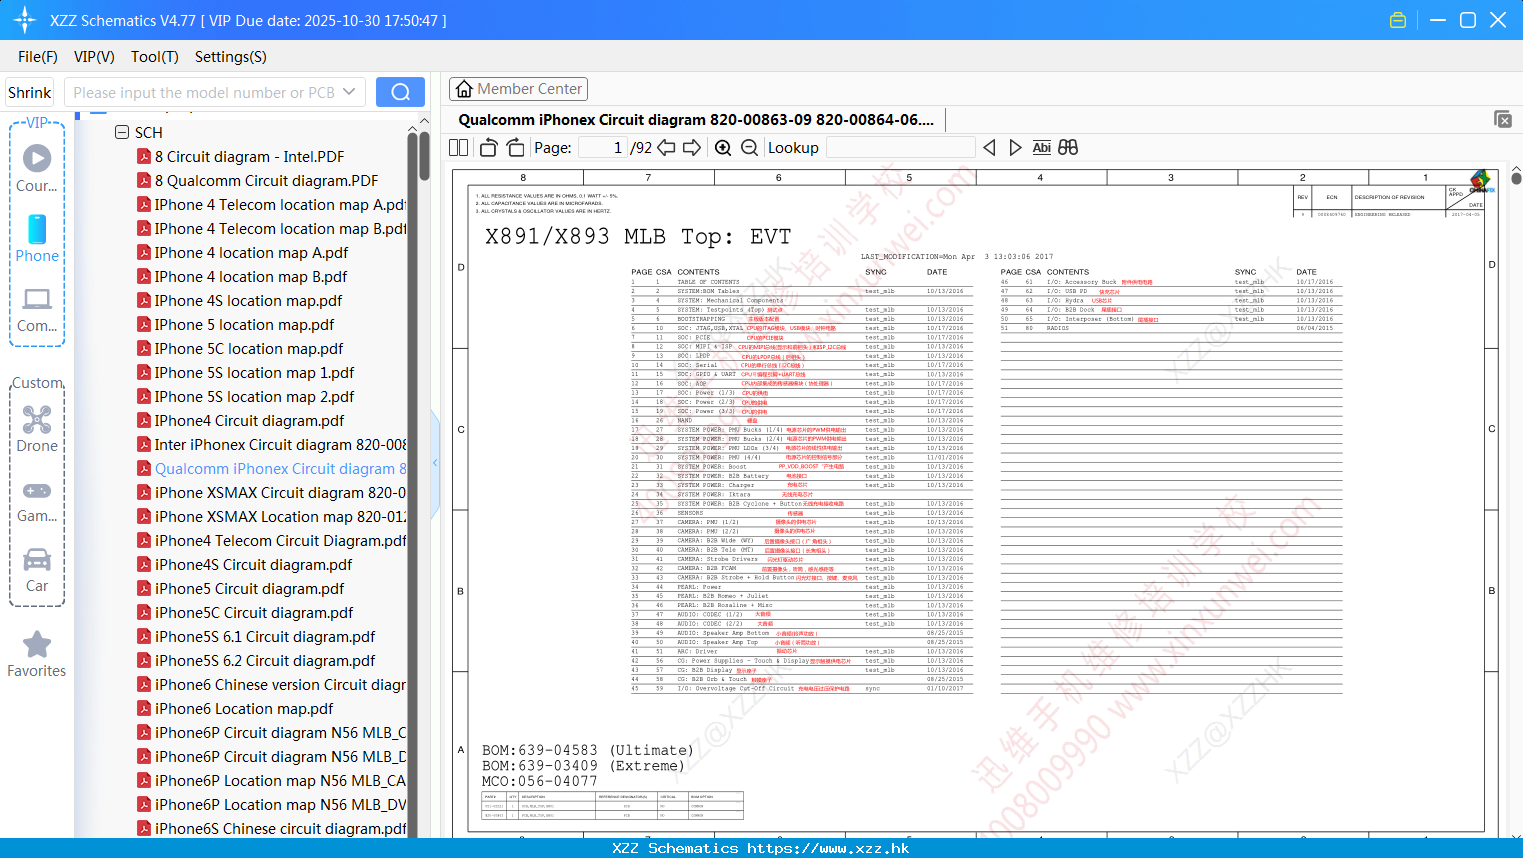Open the File(F) menu
The height and width of the screenshot is (858, 1523).
[38, 57]
